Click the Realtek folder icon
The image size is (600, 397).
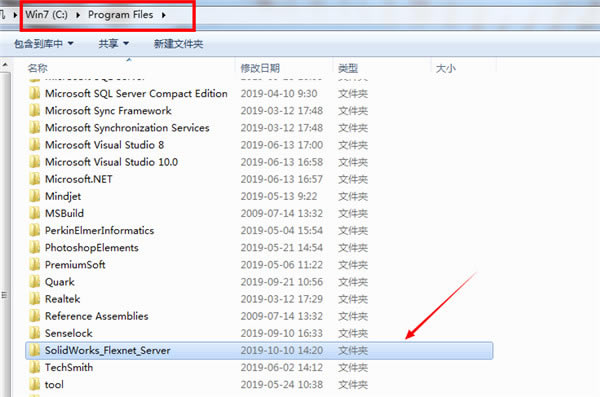[x=34, y=299]
